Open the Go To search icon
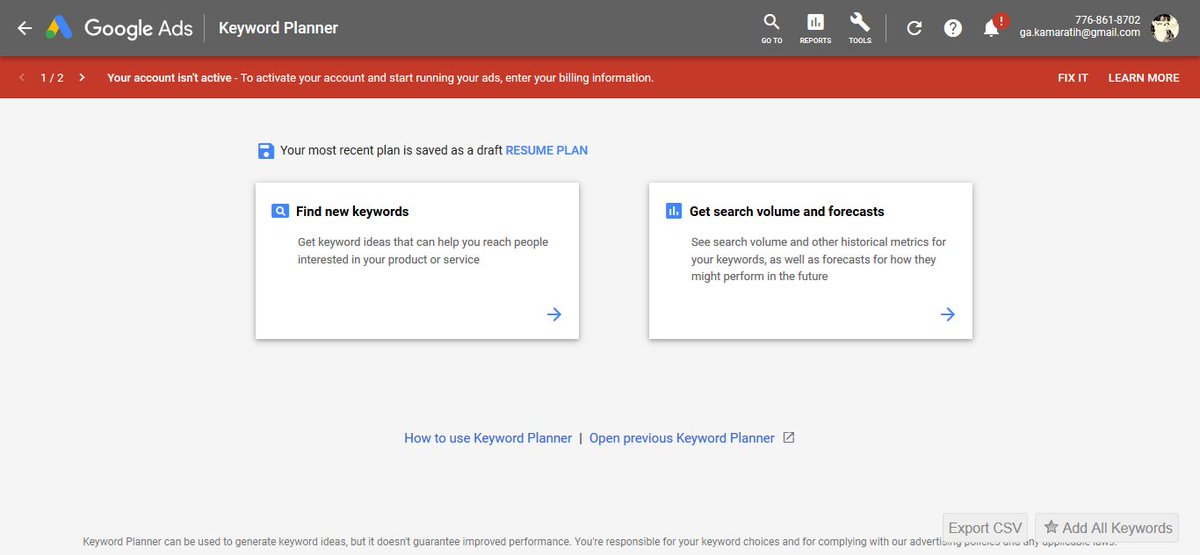Image resolution: width=1200 pixels, height=555 pixels. click(771, 28)
